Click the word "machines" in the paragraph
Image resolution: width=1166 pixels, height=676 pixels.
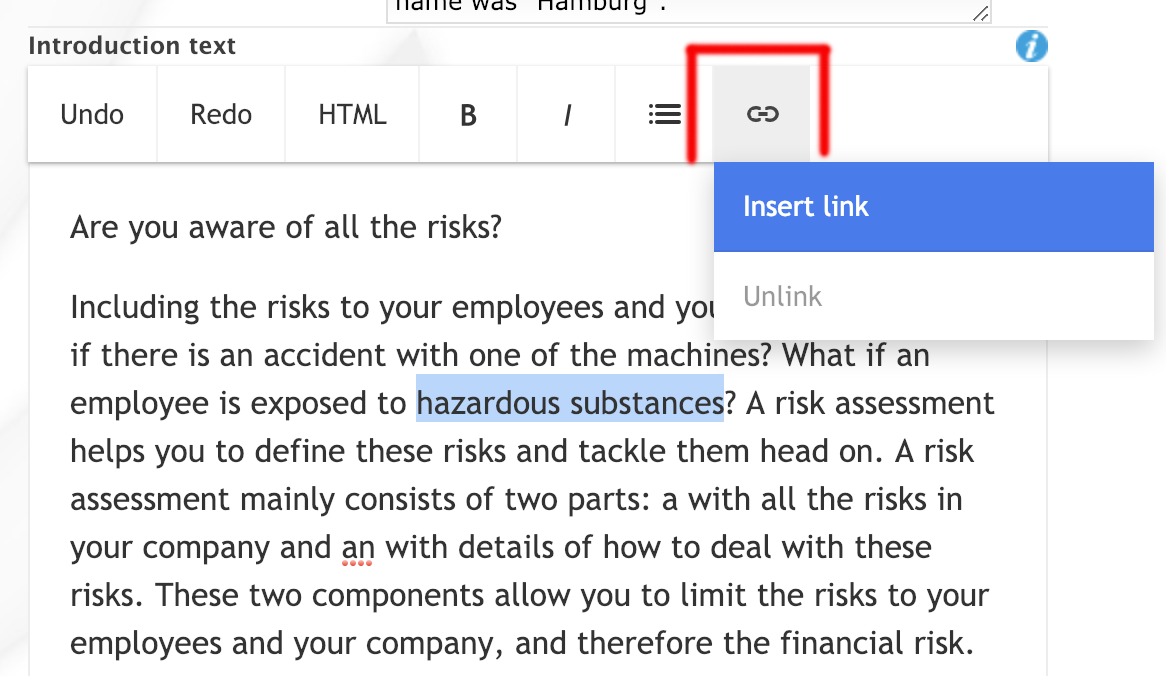pos(699,354)
